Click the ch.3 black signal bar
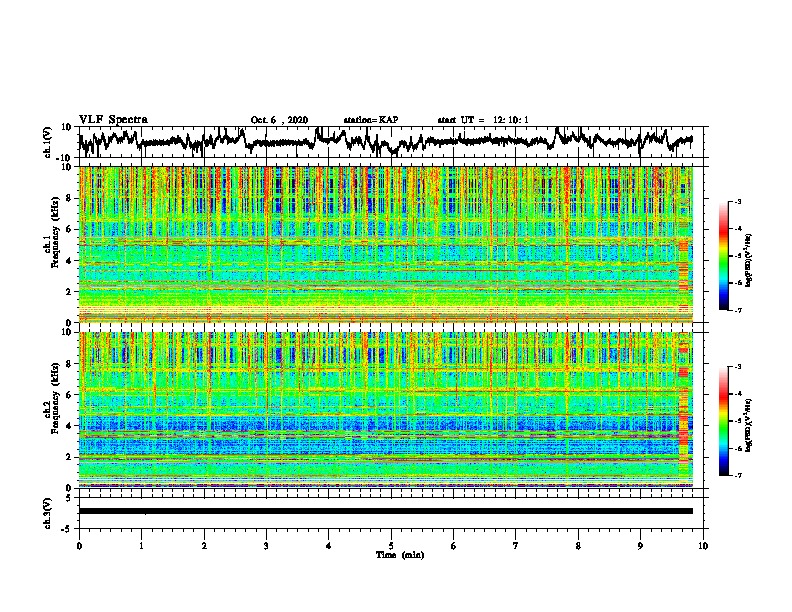 pyautogui.click(x=385, y=511)
